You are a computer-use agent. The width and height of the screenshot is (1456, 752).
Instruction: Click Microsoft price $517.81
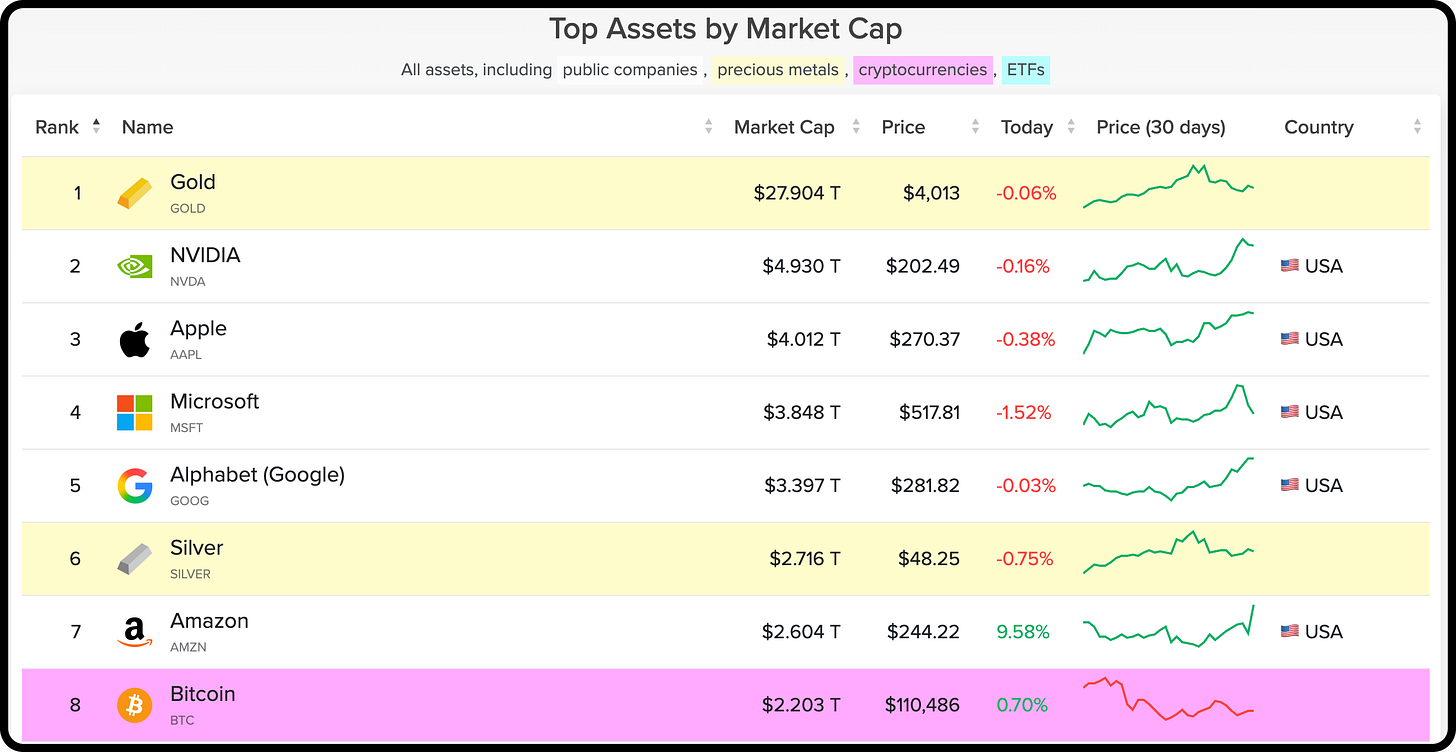click(x=927, y=412)
